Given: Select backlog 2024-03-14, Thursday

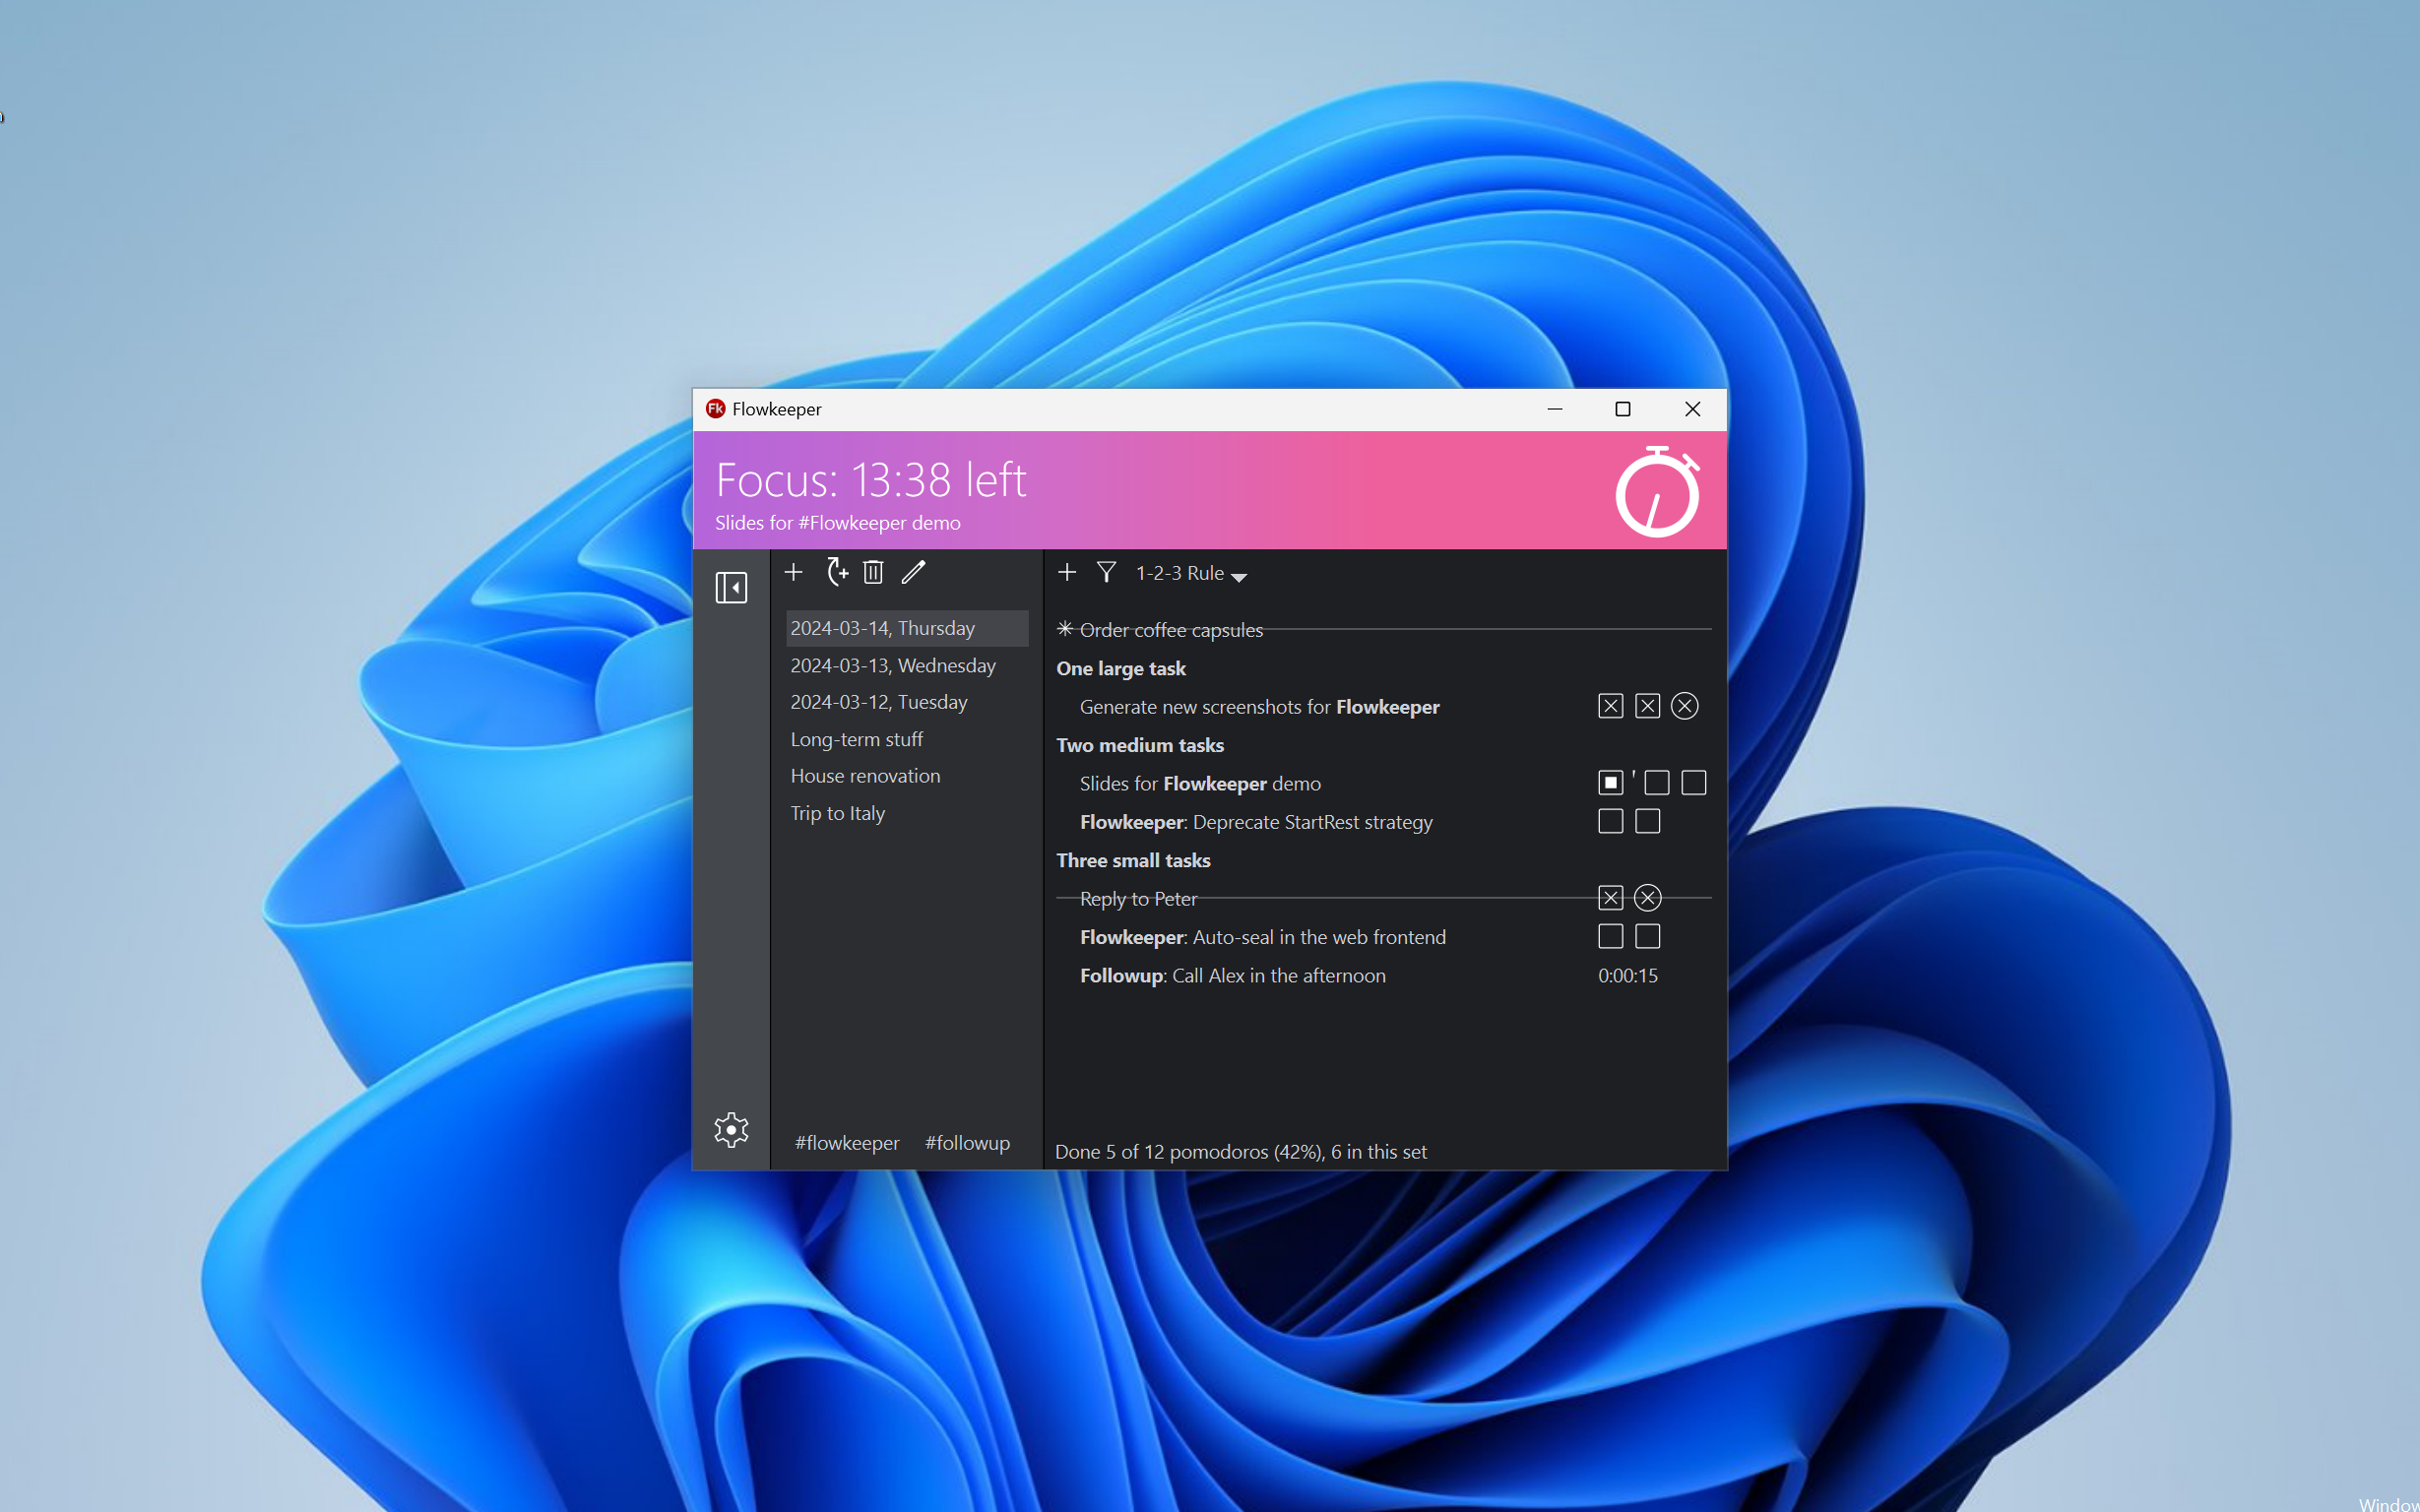Looking at the screenshot, I should coord(907,628).
